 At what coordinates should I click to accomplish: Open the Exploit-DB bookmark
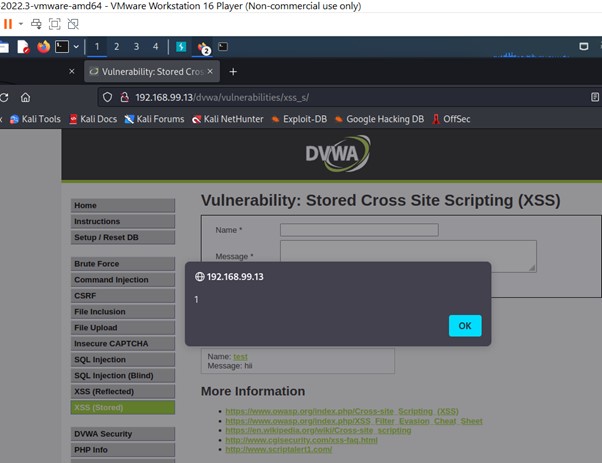[x=299, y=119]
